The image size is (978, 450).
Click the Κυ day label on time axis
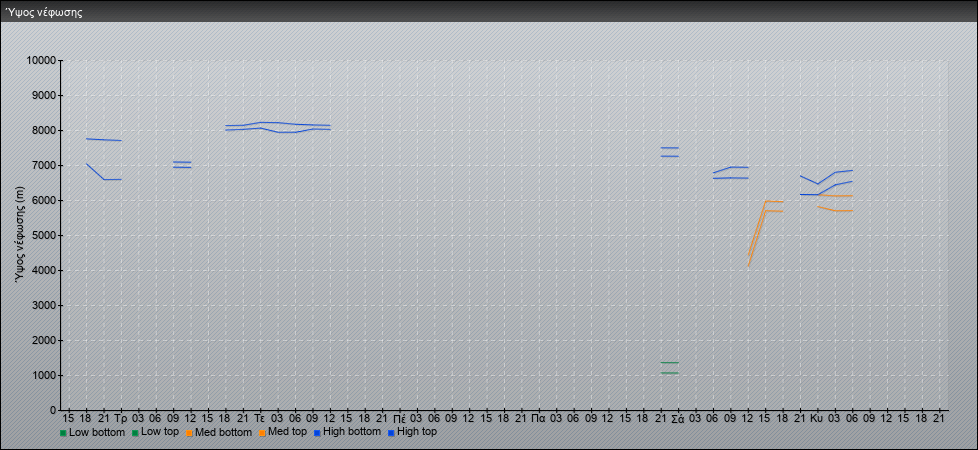pyautogui.click(x=818, y=419)
